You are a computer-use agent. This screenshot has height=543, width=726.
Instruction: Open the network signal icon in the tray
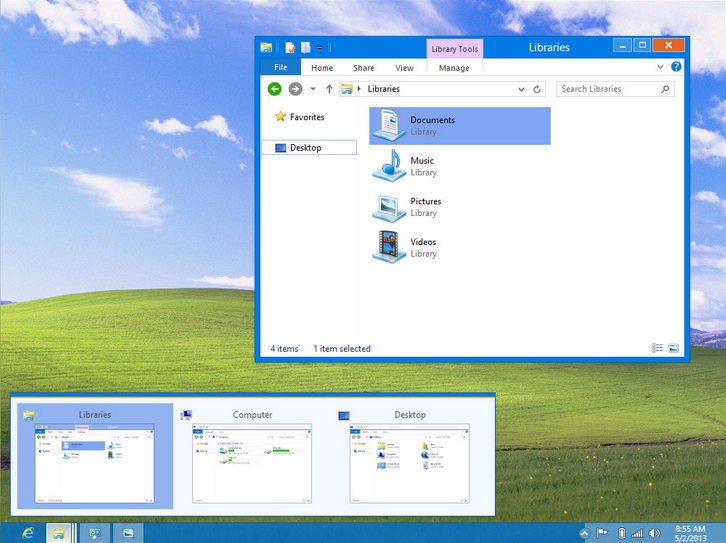[x=638, y=533]
